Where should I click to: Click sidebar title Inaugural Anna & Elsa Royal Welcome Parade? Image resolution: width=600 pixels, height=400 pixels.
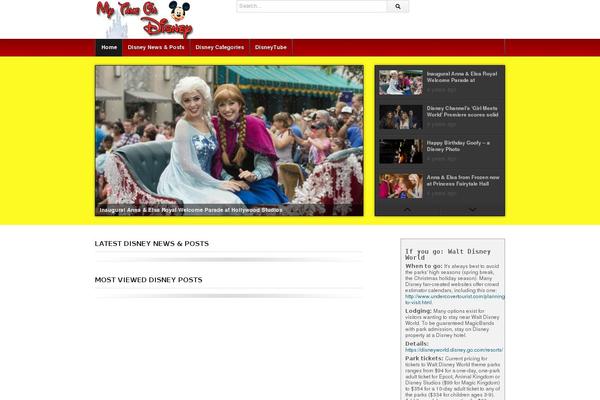click(x=462, y=77)
